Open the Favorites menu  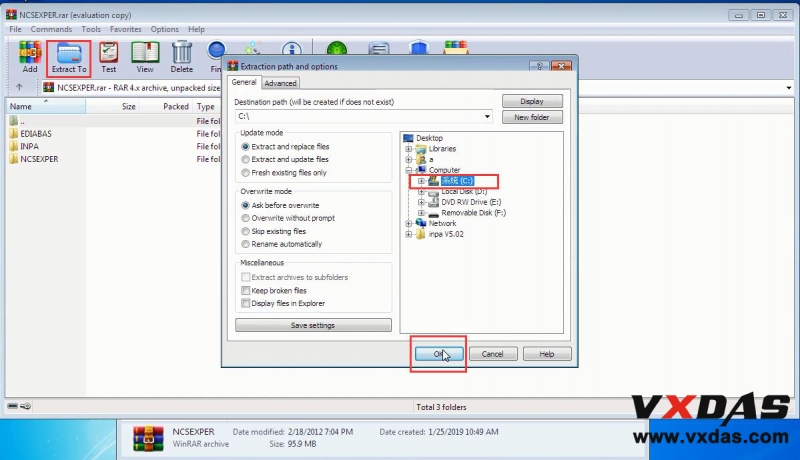(x=126, y=29)
